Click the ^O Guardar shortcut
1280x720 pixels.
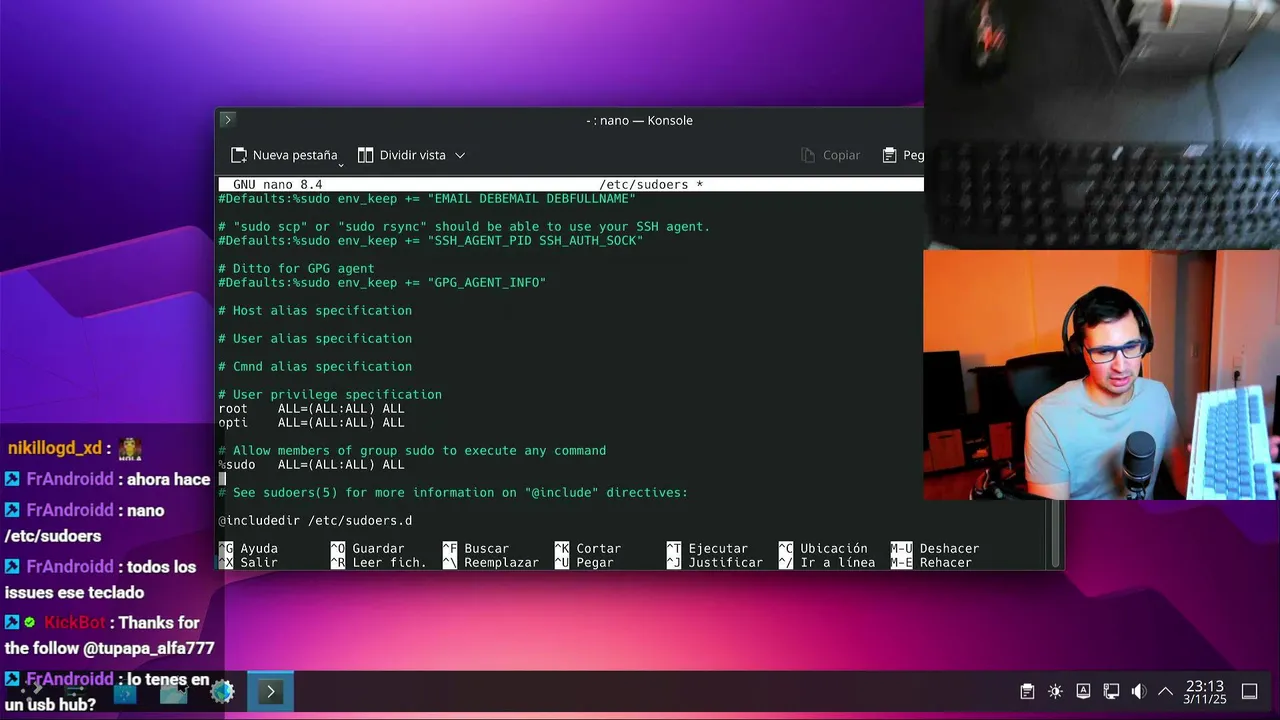(x=367, y=549)
